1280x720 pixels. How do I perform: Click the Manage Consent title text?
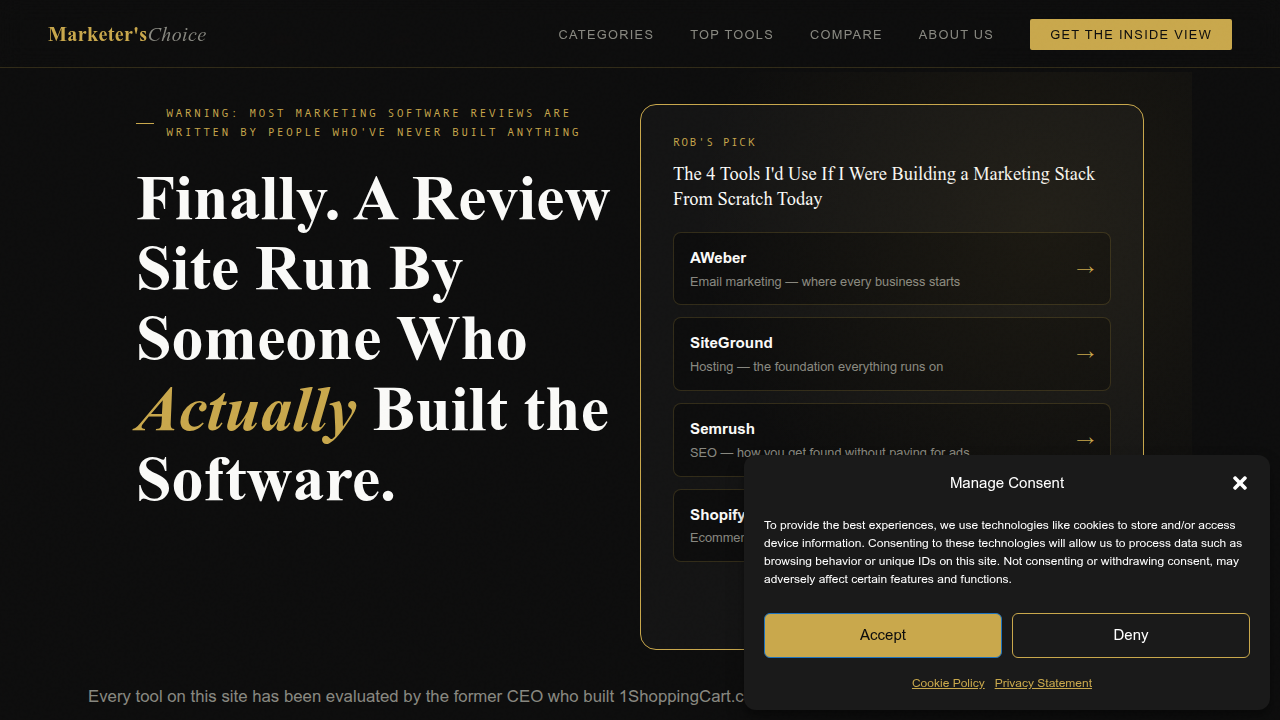1007,483
